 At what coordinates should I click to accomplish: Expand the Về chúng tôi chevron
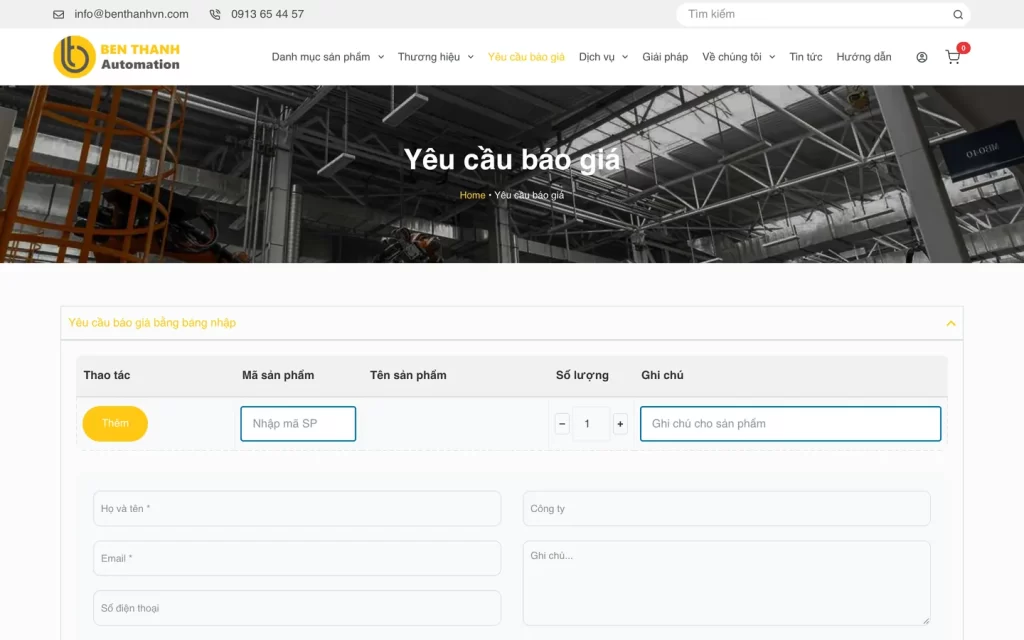(772, 57)
